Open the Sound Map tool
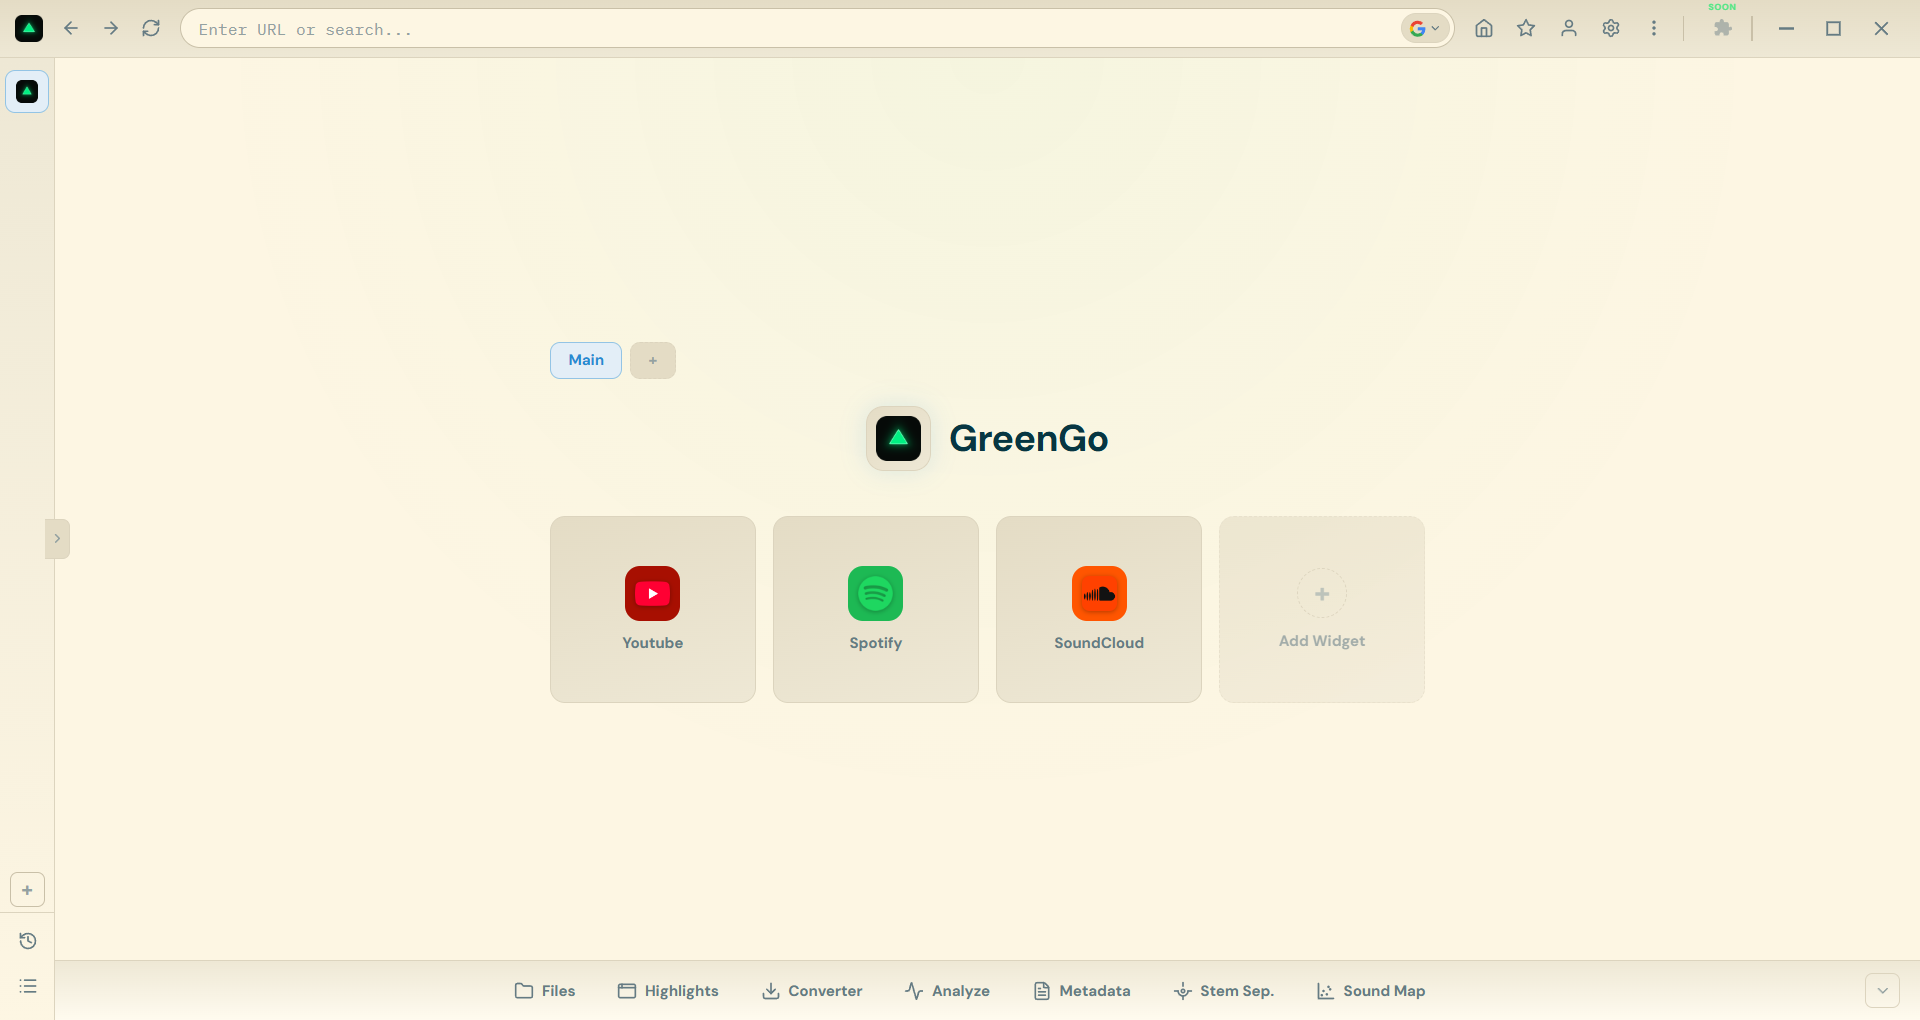 click(x=1371, y=991)
